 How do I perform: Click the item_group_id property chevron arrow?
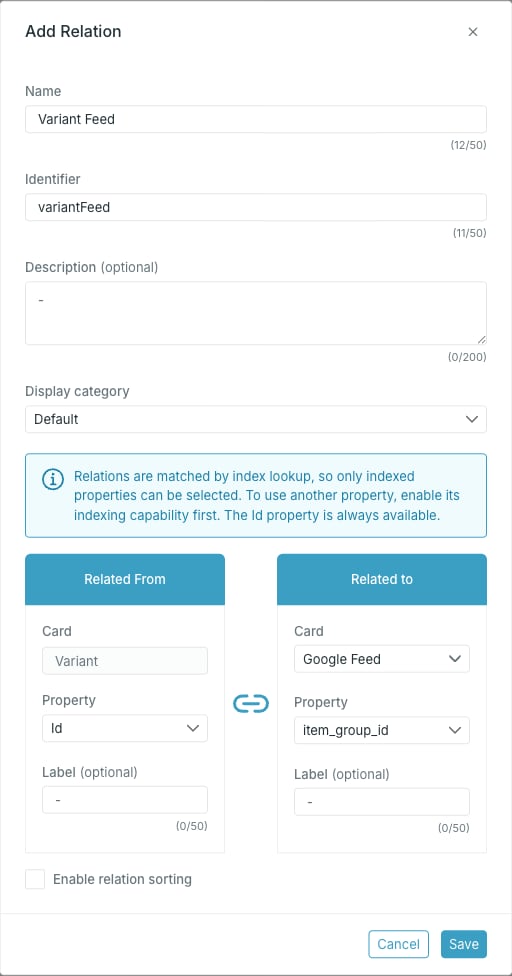pyautogui.click(x=455, y=730)
